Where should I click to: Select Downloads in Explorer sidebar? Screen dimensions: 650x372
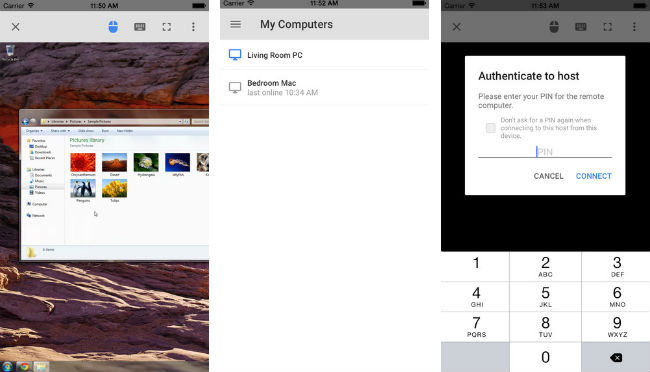40,152
